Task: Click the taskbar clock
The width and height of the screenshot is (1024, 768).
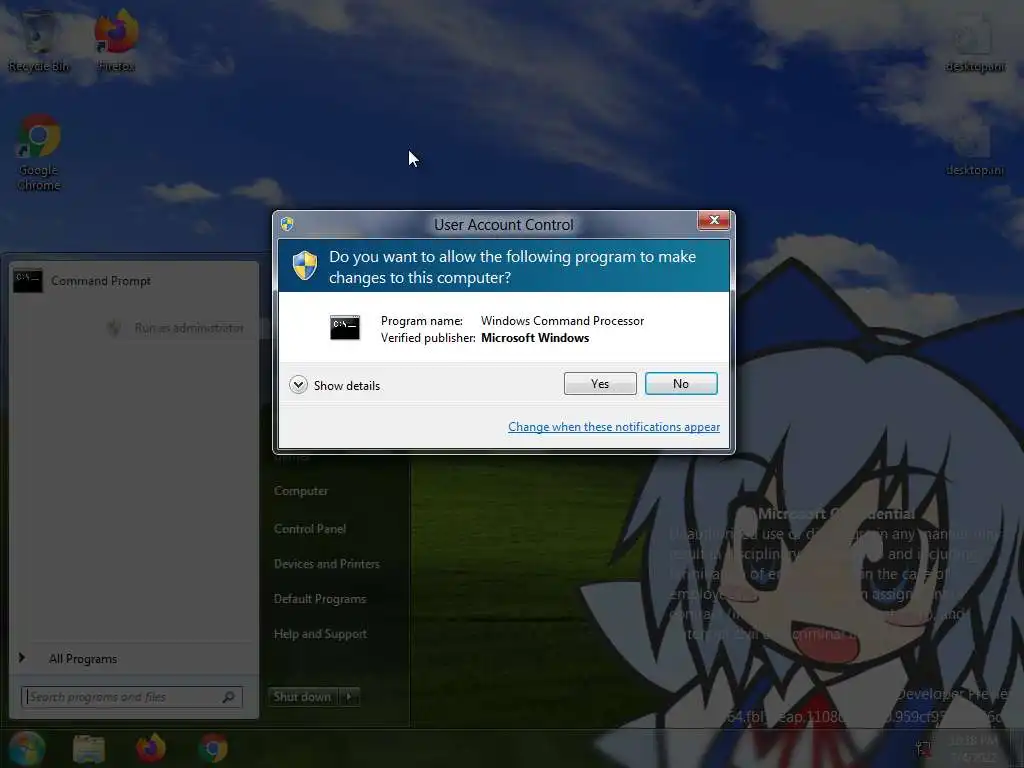Action: click(973, 748)
